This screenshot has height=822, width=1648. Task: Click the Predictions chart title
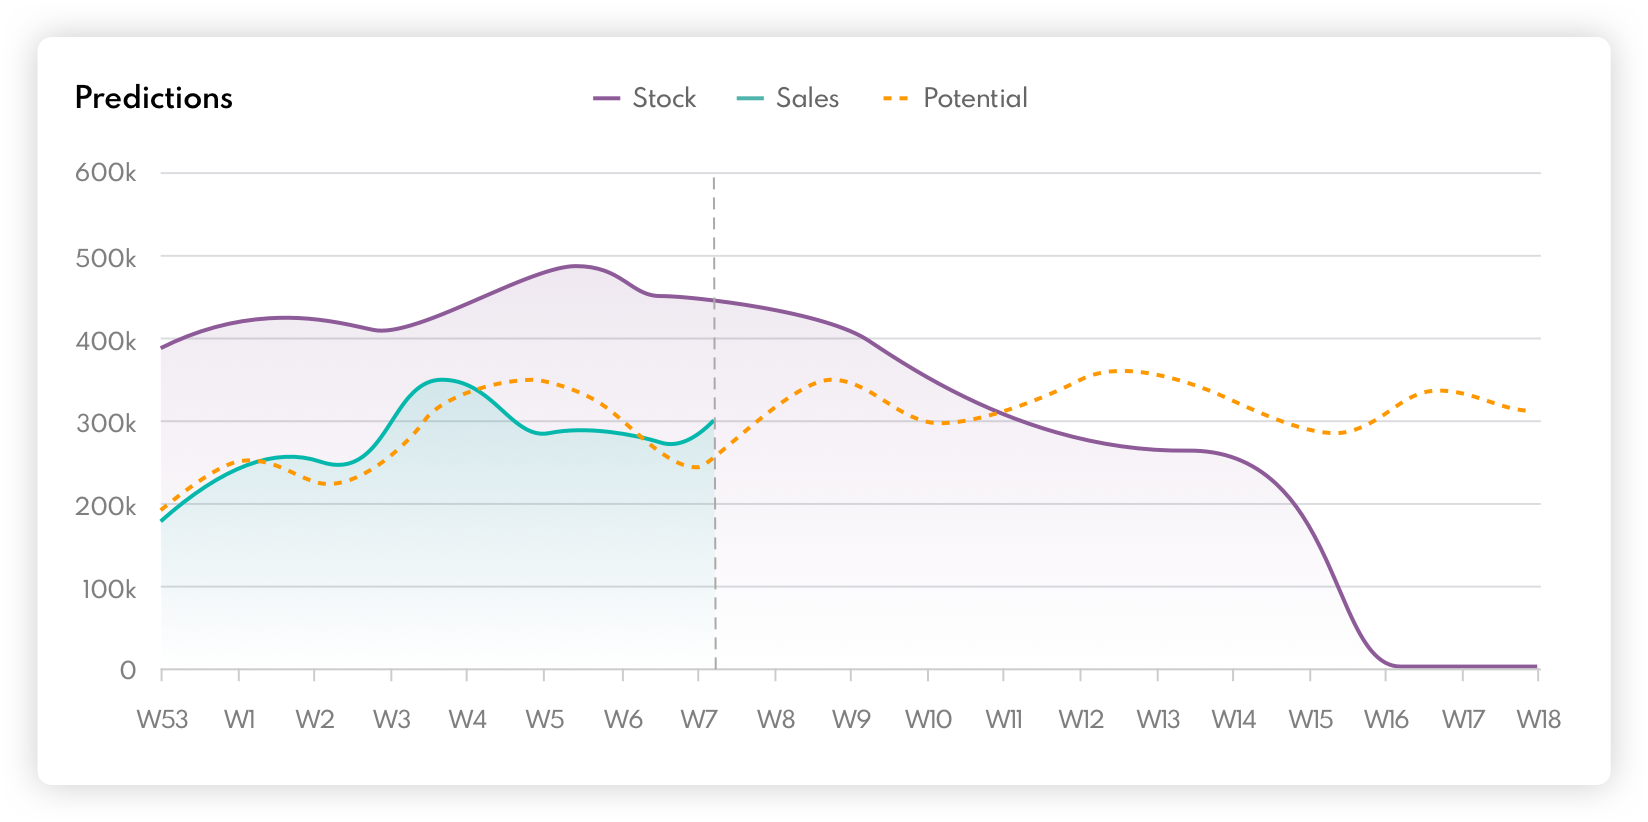(154, 98)
